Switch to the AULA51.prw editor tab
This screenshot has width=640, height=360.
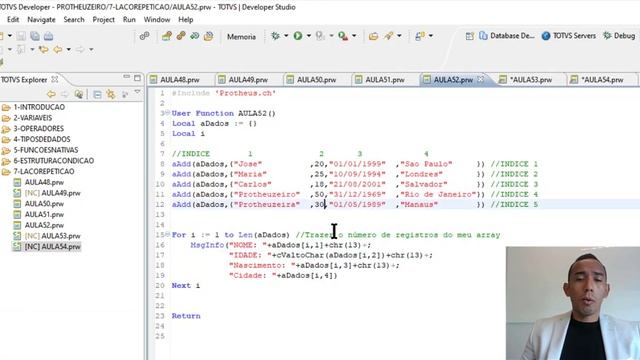tap(385, 80)
